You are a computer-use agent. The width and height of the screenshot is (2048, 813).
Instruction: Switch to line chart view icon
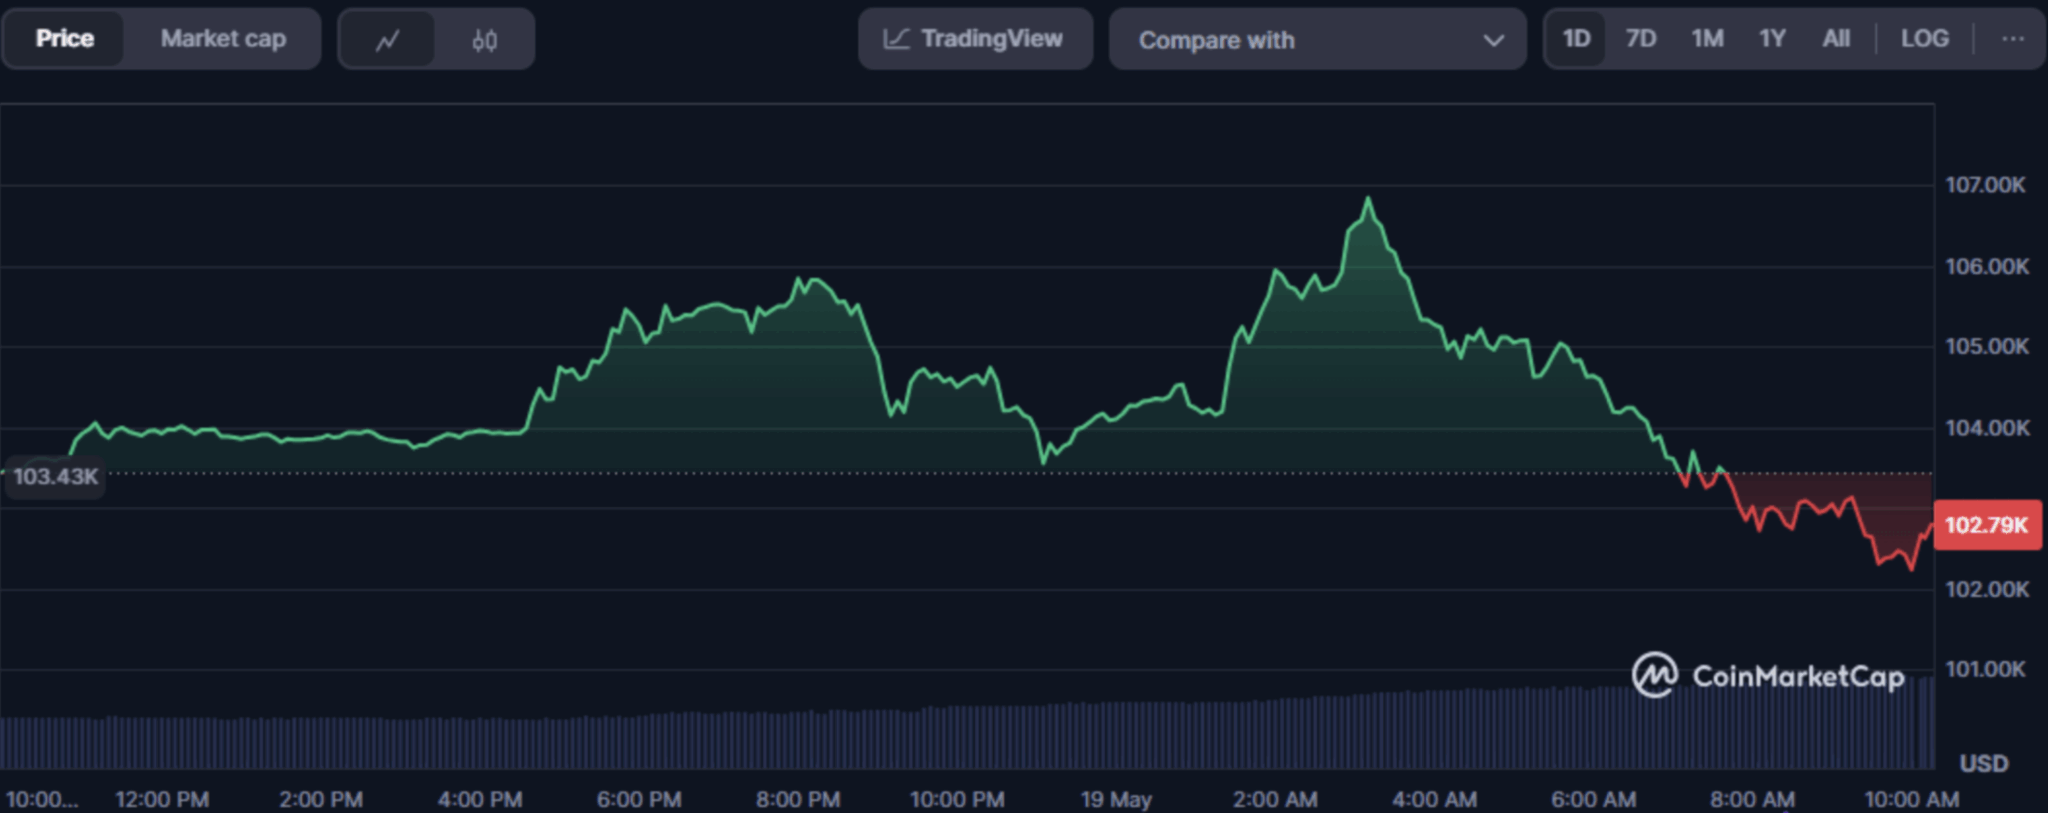387,40
